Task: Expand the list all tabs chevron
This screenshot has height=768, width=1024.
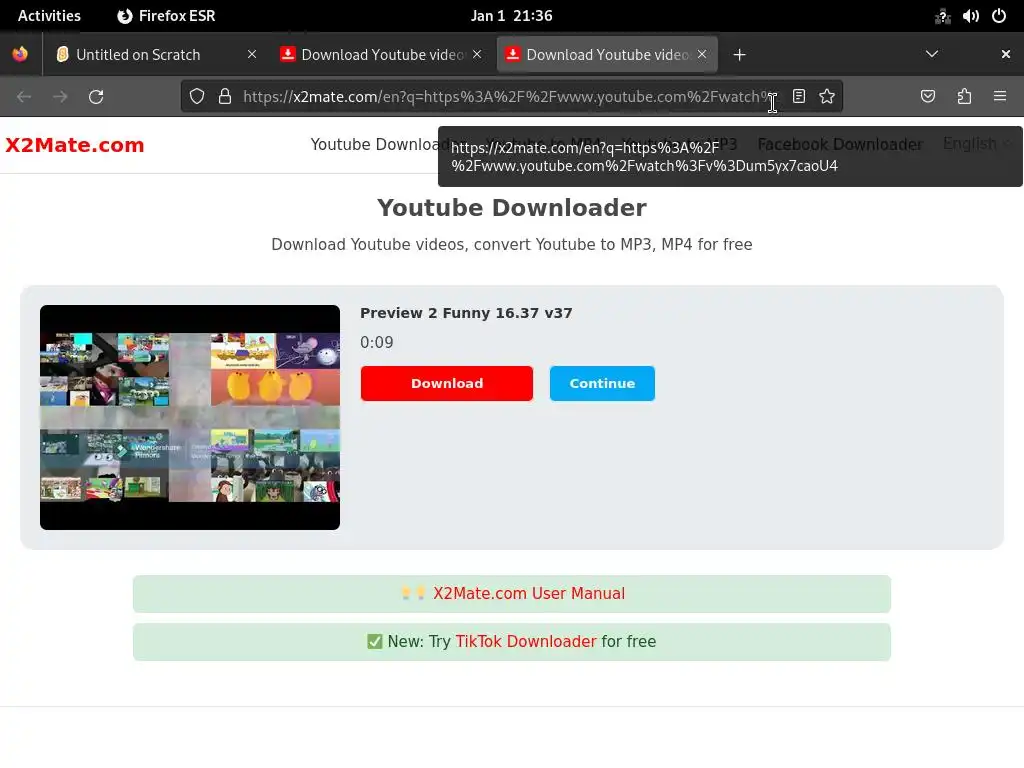Action: pos(932,54)
